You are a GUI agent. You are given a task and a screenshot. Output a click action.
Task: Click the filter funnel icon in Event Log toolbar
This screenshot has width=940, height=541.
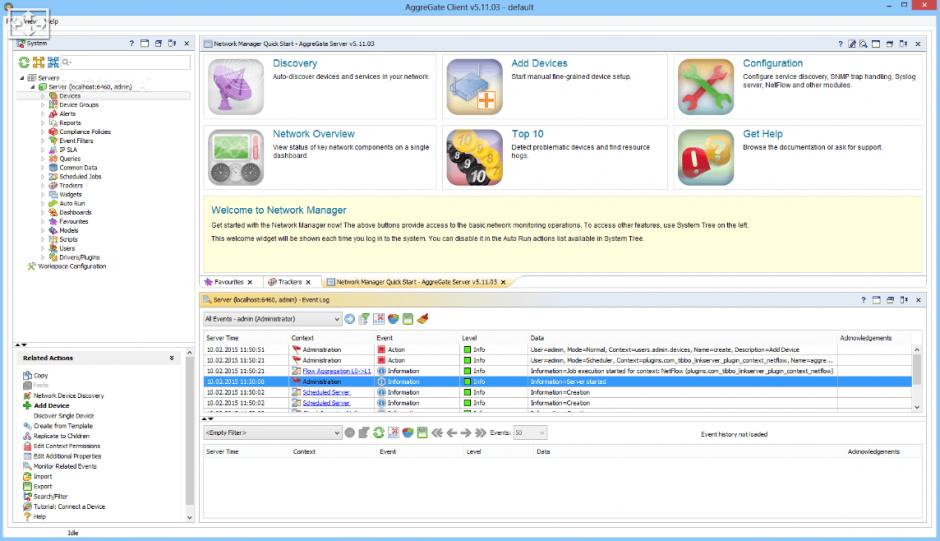(364, 319)
